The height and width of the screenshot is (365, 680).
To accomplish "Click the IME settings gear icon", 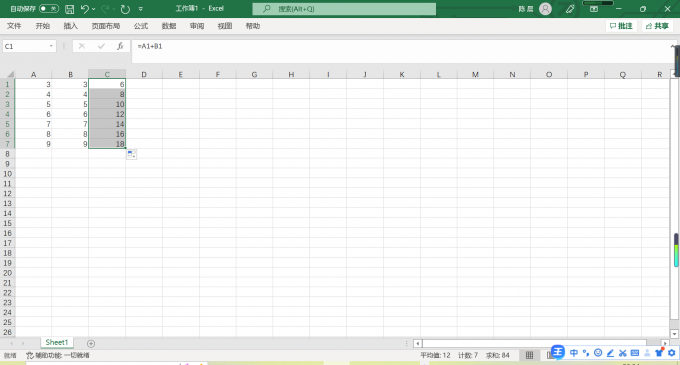I will tap(672, 353).
